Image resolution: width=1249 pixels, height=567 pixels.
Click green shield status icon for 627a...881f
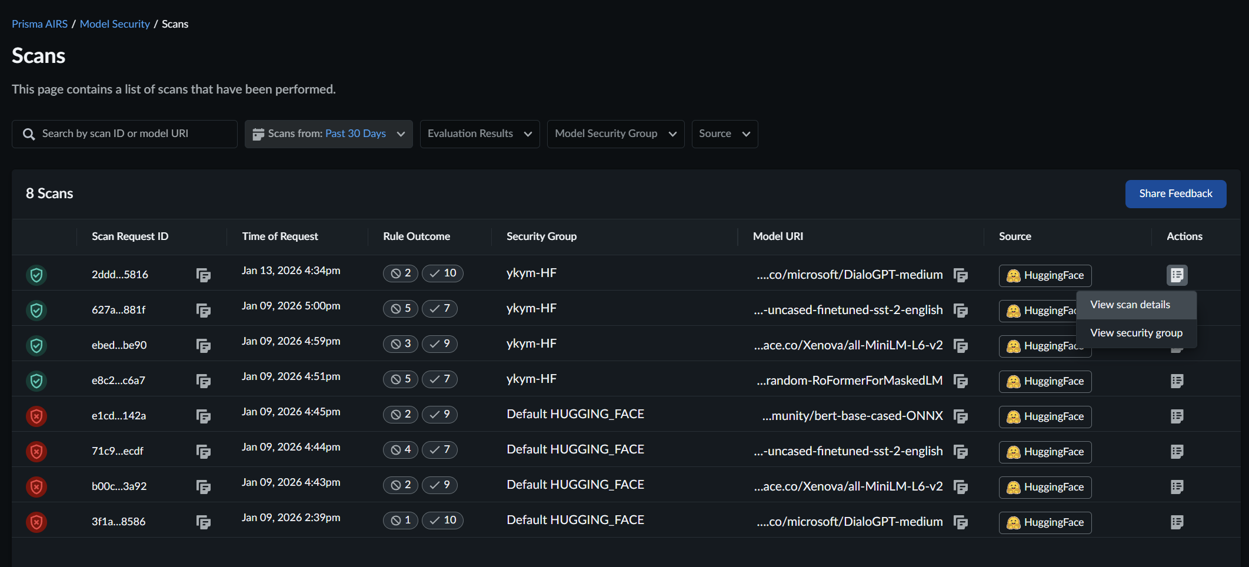[37, 310]
